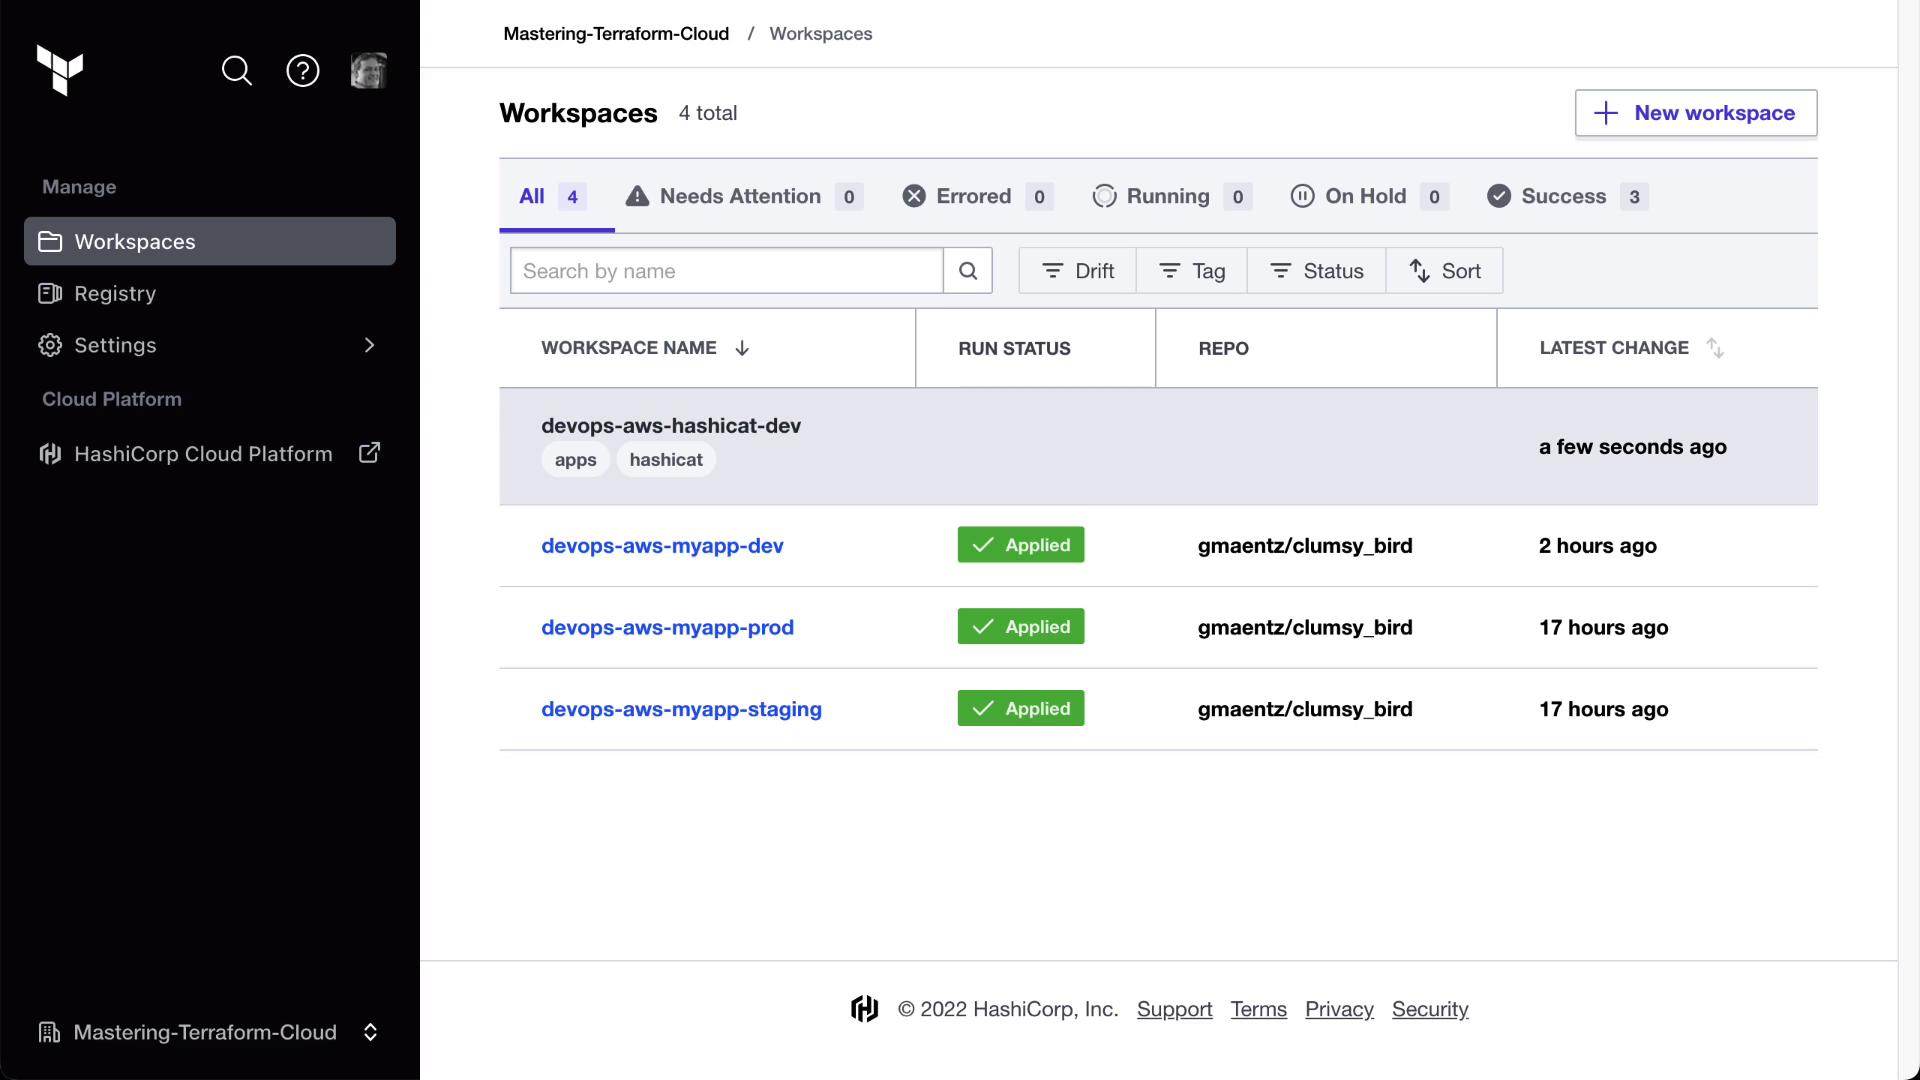The height and width of the screenshot is (1080, 1920).
Task: Sort by Workspace Name column header
Action: click(x=646, y=348)
